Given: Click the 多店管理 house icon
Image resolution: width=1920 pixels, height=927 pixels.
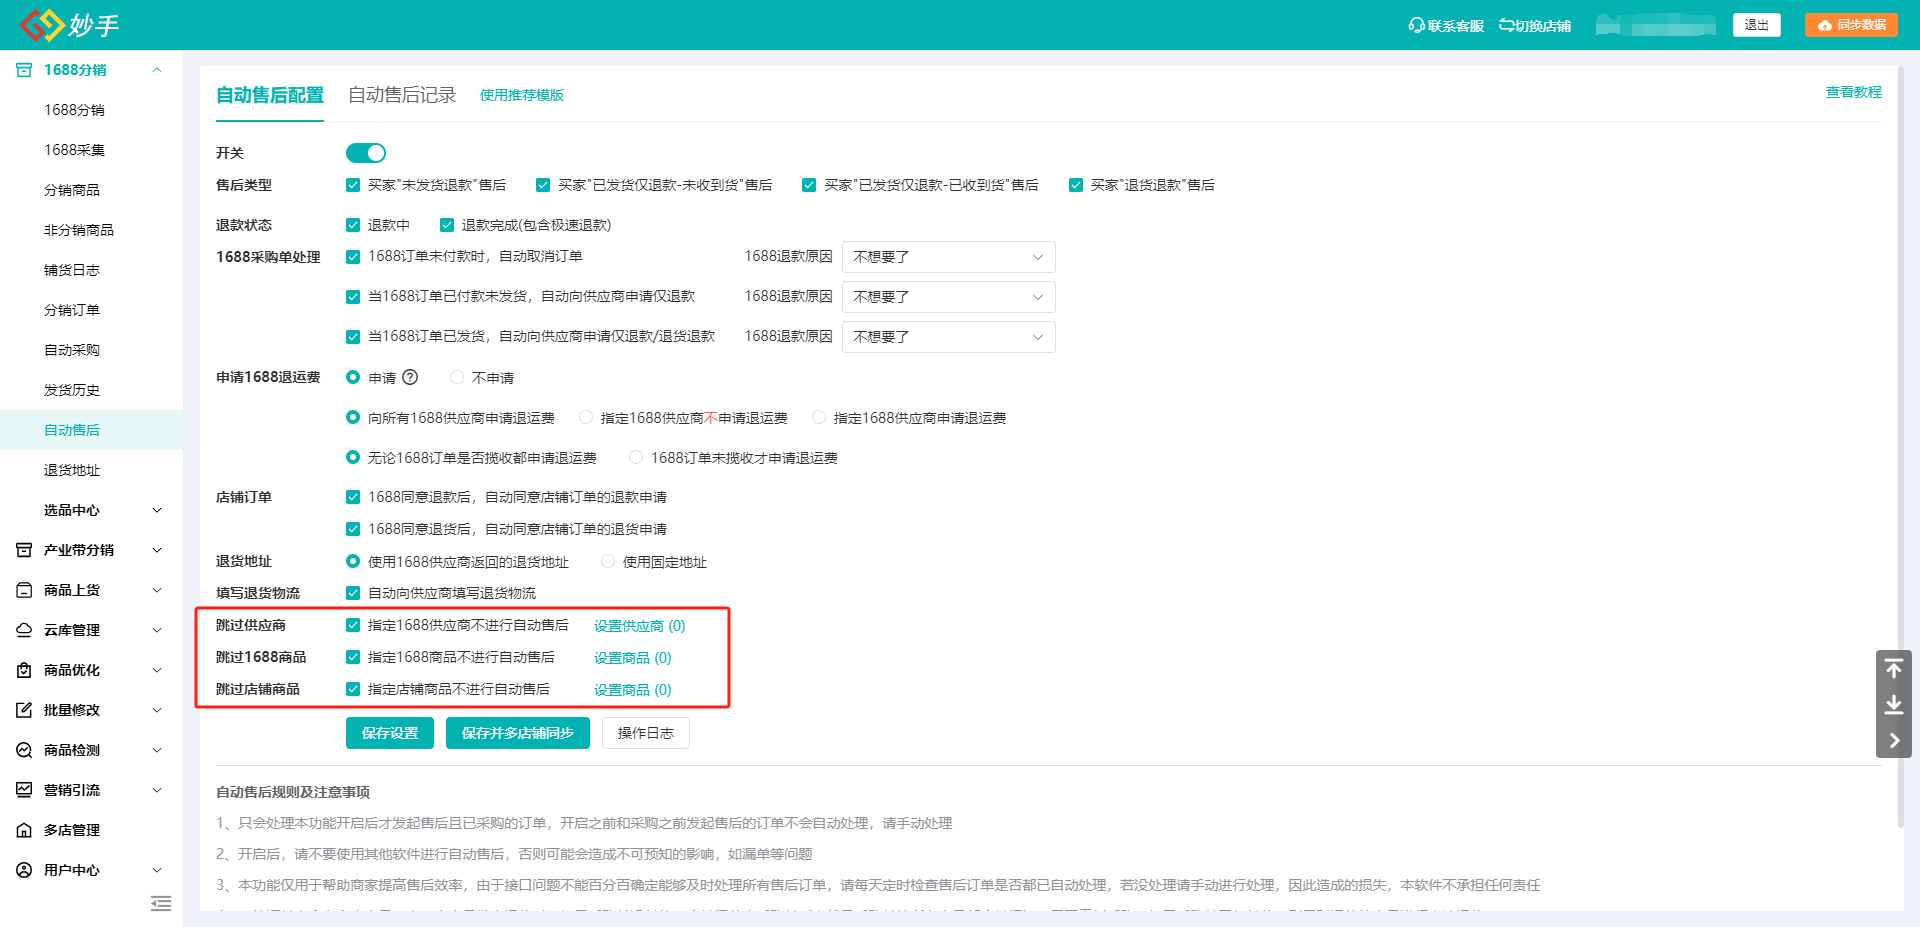Looking at the screenshot, I should tap(24, 830).
